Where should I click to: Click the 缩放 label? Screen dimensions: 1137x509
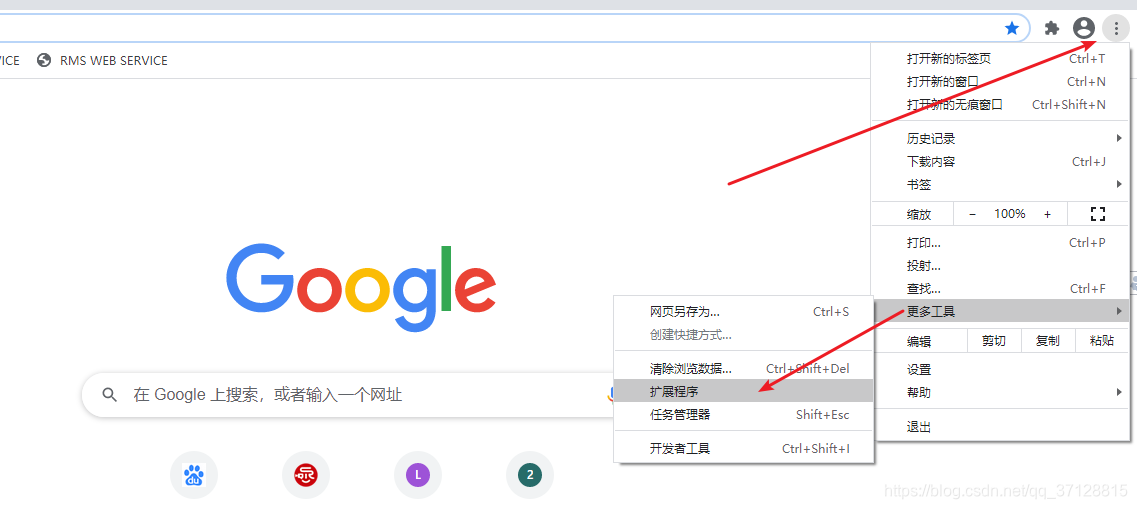tap(919, 215)
